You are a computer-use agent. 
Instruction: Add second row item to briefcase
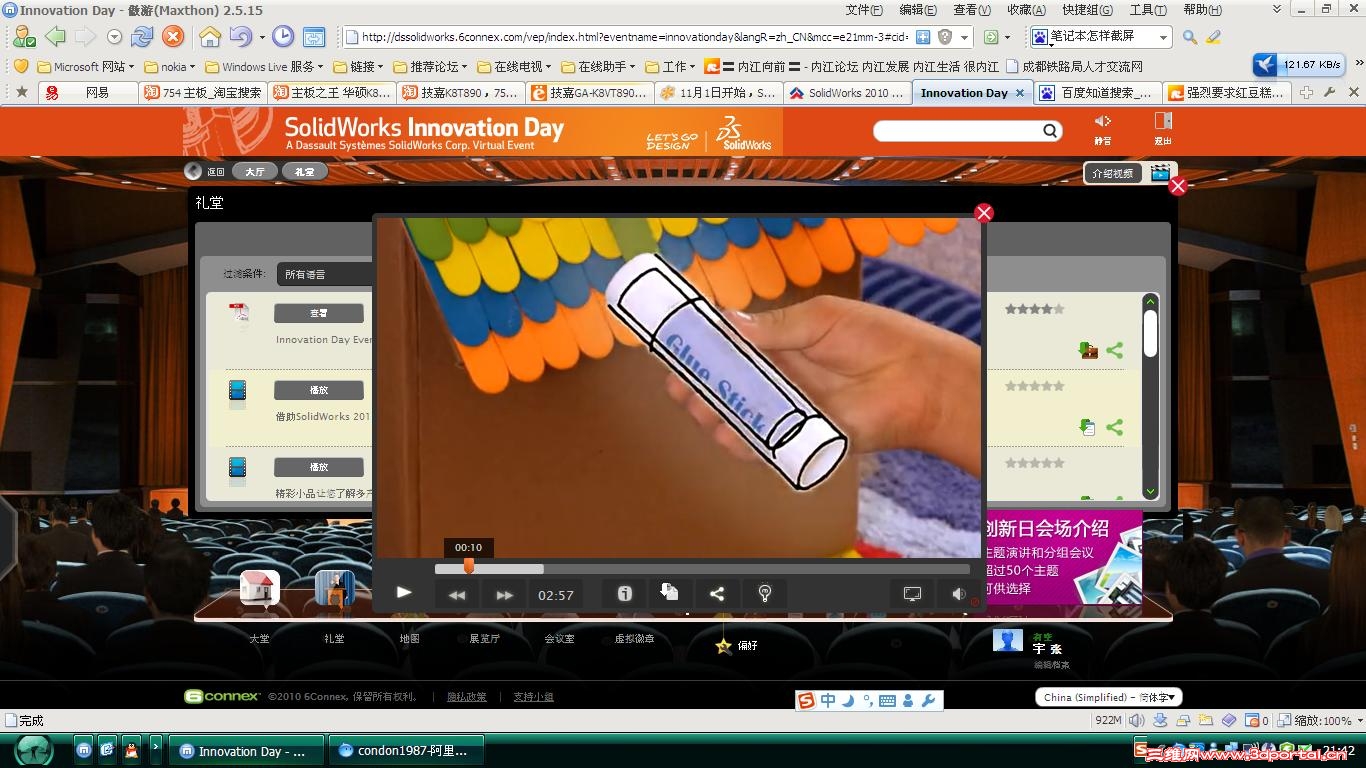(1088, 427)
